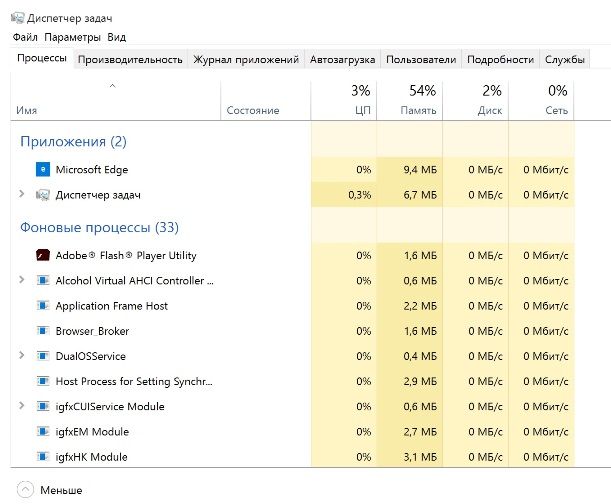Click the DualOSService process icon

[x=43, y=356]
